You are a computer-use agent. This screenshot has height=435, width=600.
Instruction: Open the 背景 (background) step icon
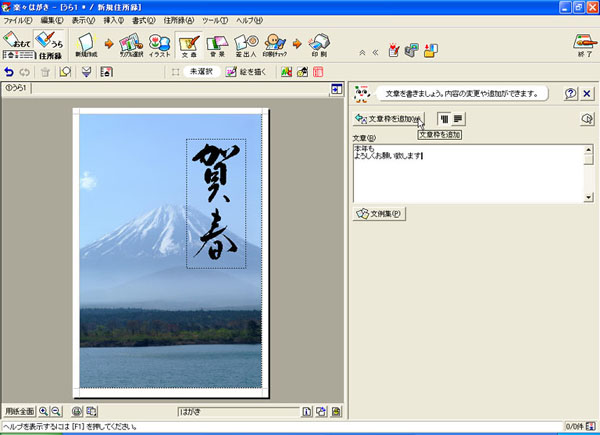click(x=217, y=44)
